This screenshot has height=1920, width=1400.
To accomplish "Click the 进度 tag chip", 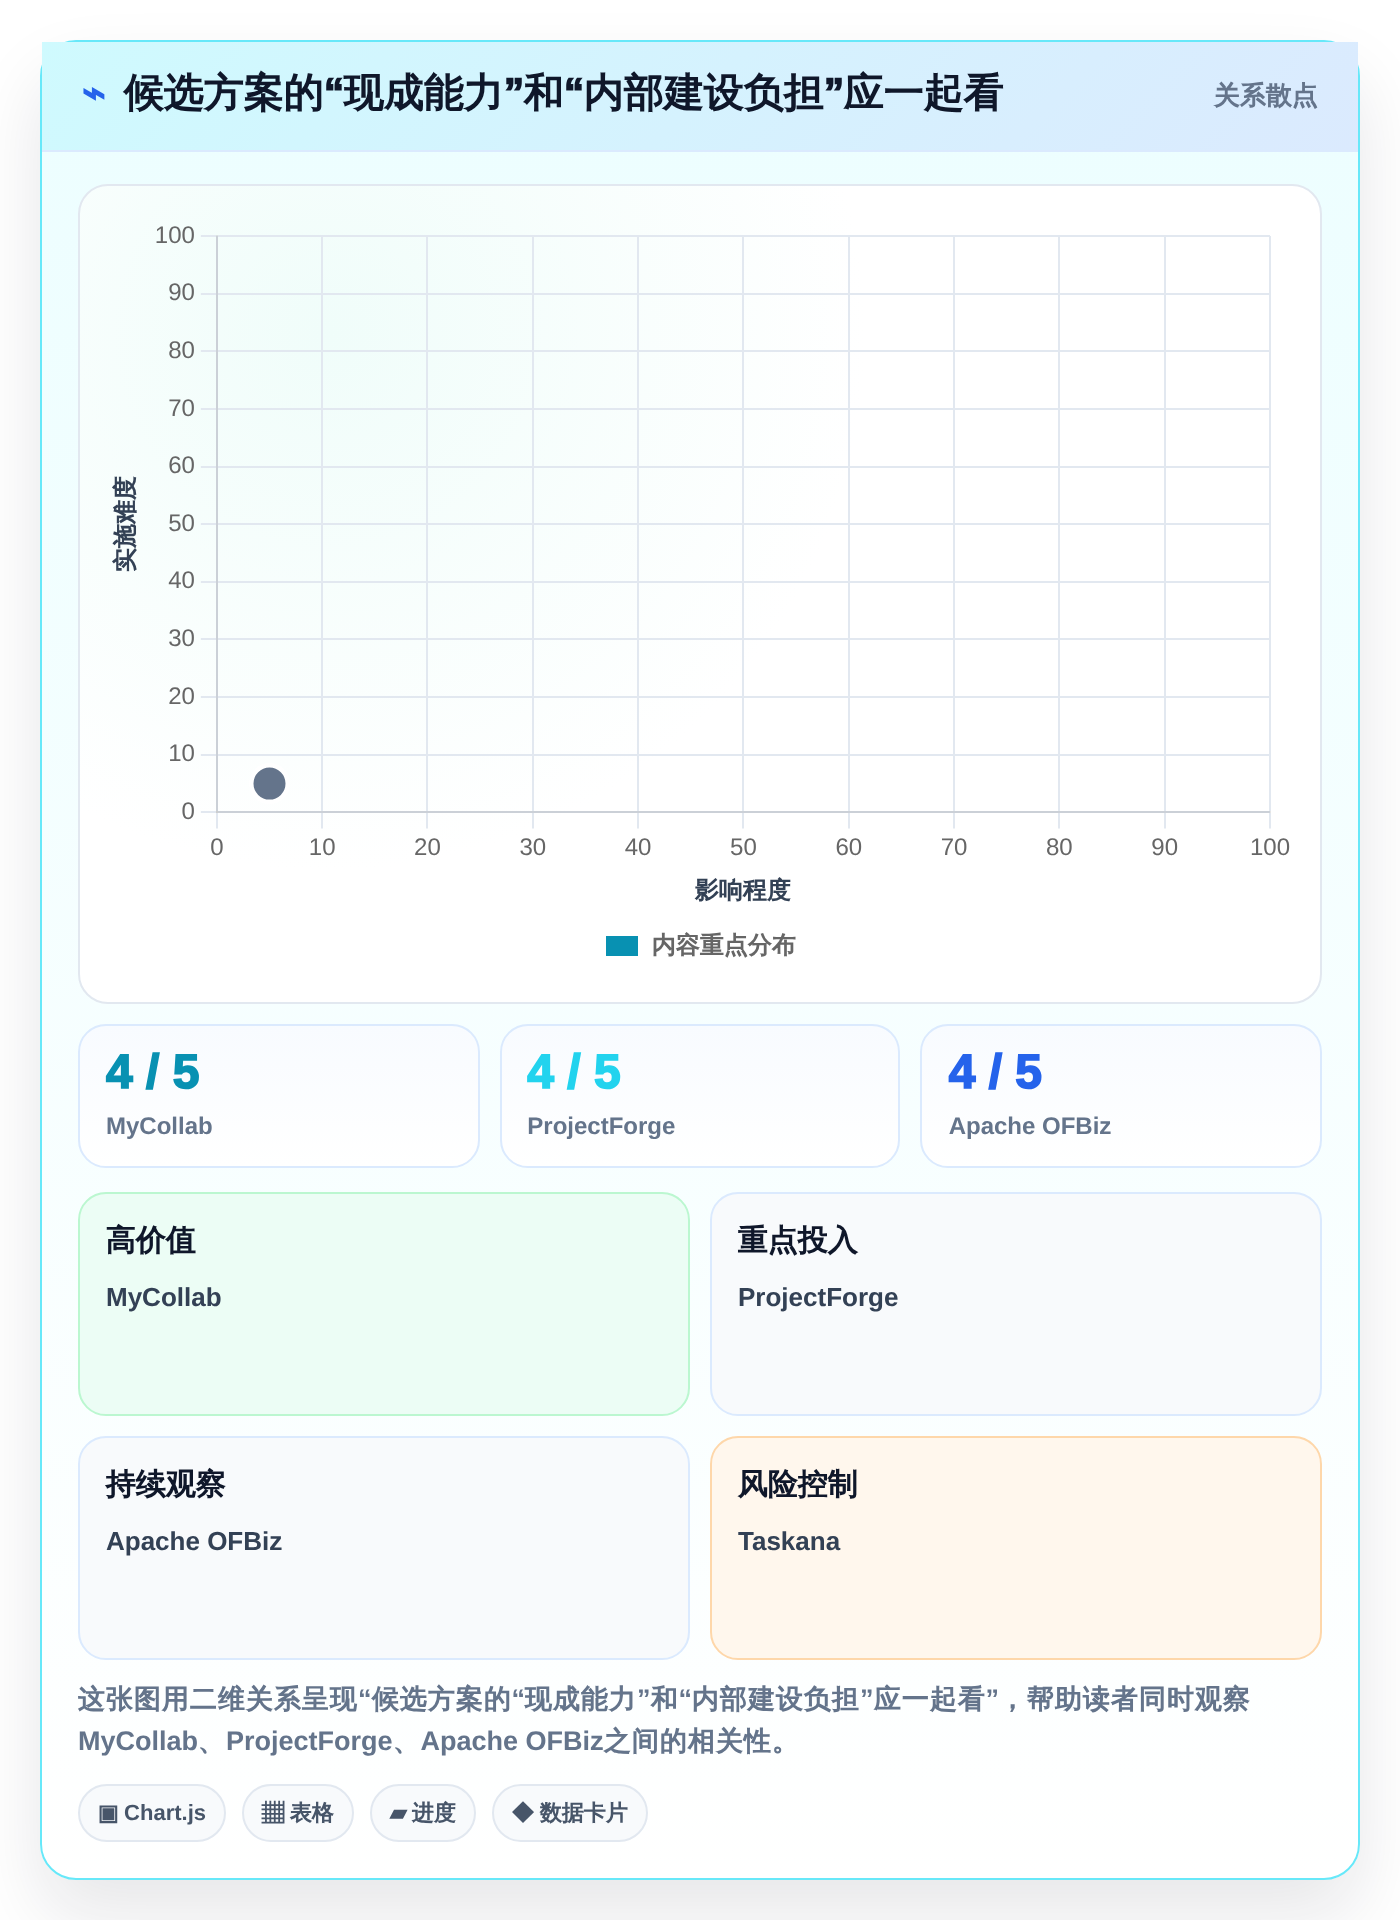I will coord(423,1813).
